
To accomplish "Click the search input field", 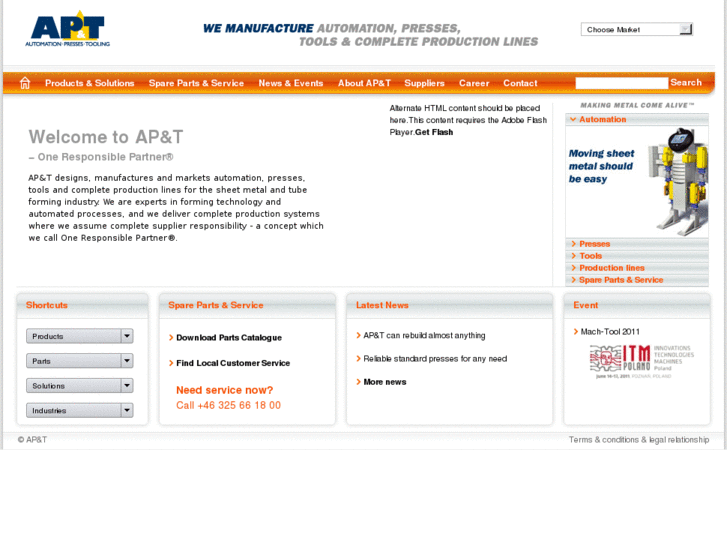I will click(622, 83).
